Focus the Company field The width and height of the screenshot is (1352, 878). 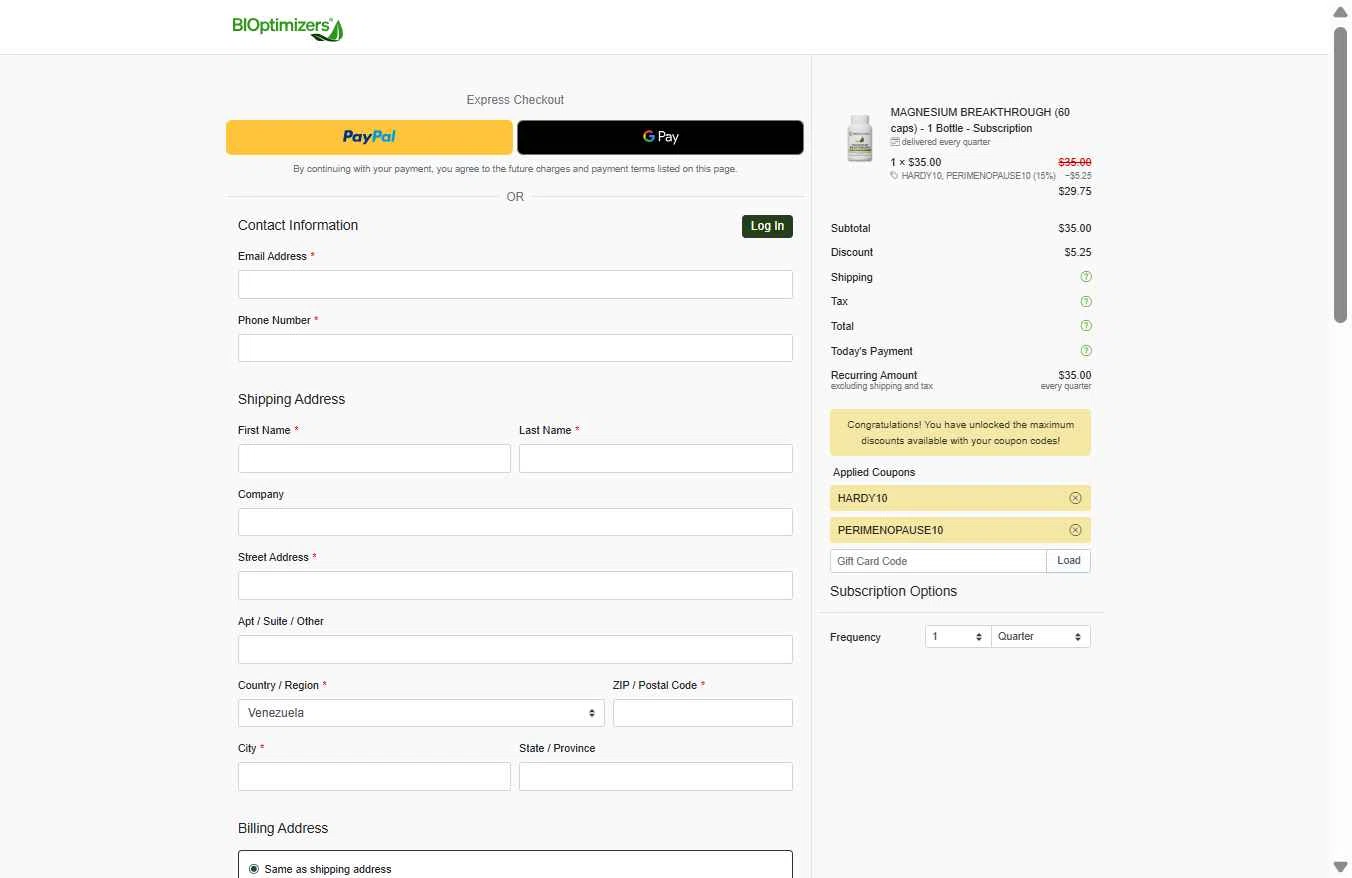pos(515,522)
